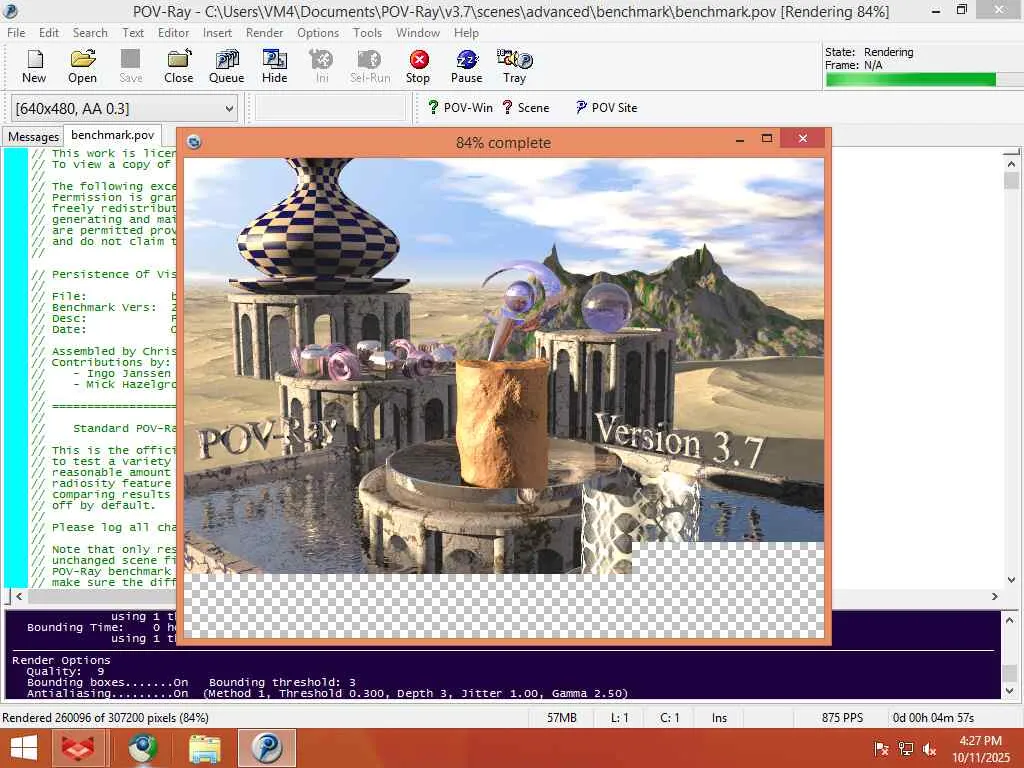Click the Action Center flag tray icon
Viewport: 1024px width, 768px height.
point(881,748)
